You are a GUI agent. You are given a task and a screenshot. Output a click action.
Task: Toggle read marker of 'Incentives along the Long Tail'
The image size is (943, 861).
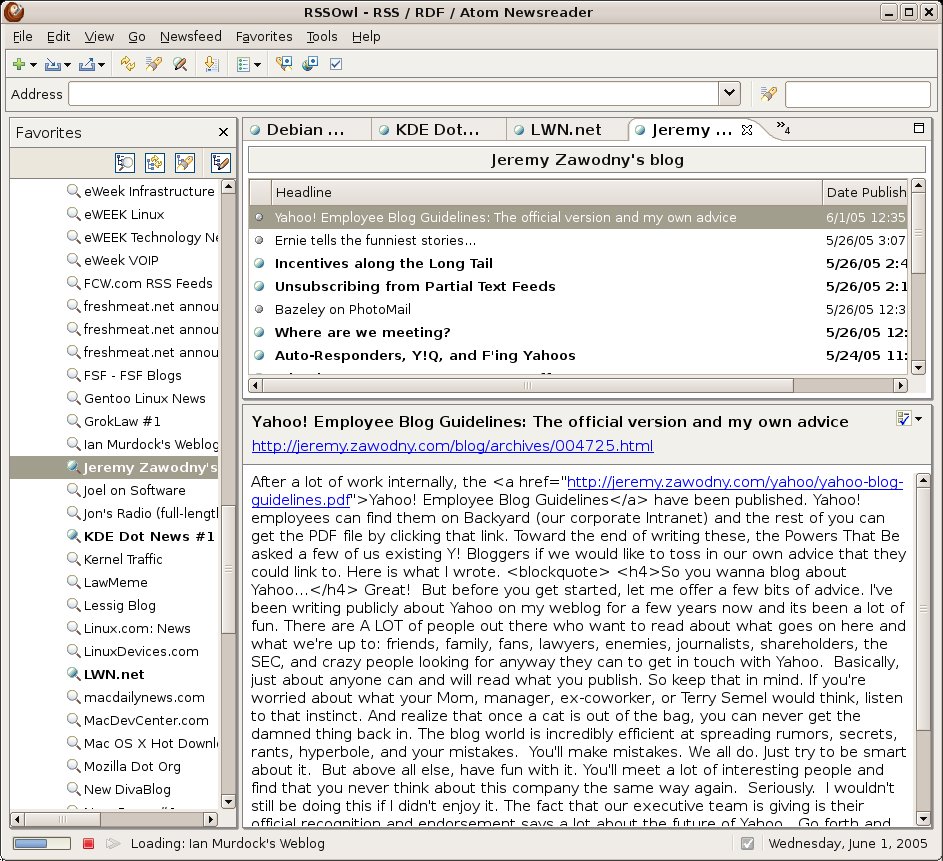tap(259, 263)
